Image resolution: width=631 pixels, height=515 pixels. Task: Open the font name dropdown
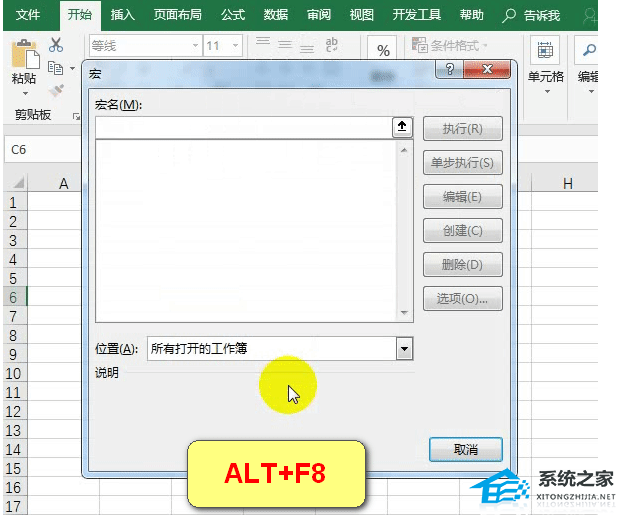[x=195, y=45]
